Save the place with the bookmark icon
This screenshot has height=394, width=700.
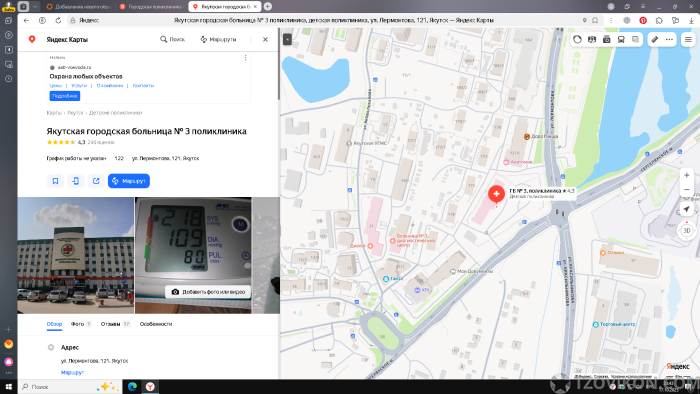(x=55, y=181)
